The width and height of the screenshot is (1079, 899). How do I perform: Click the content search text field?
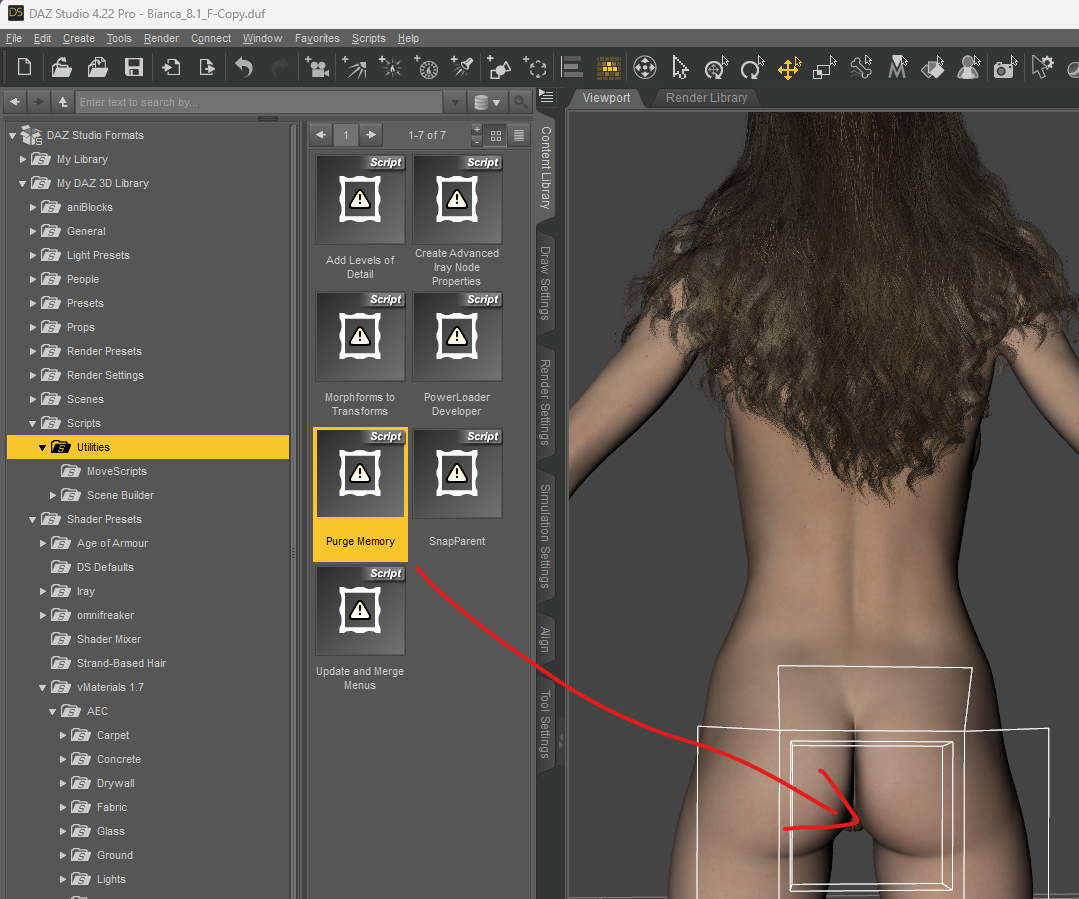pos(259,103)
